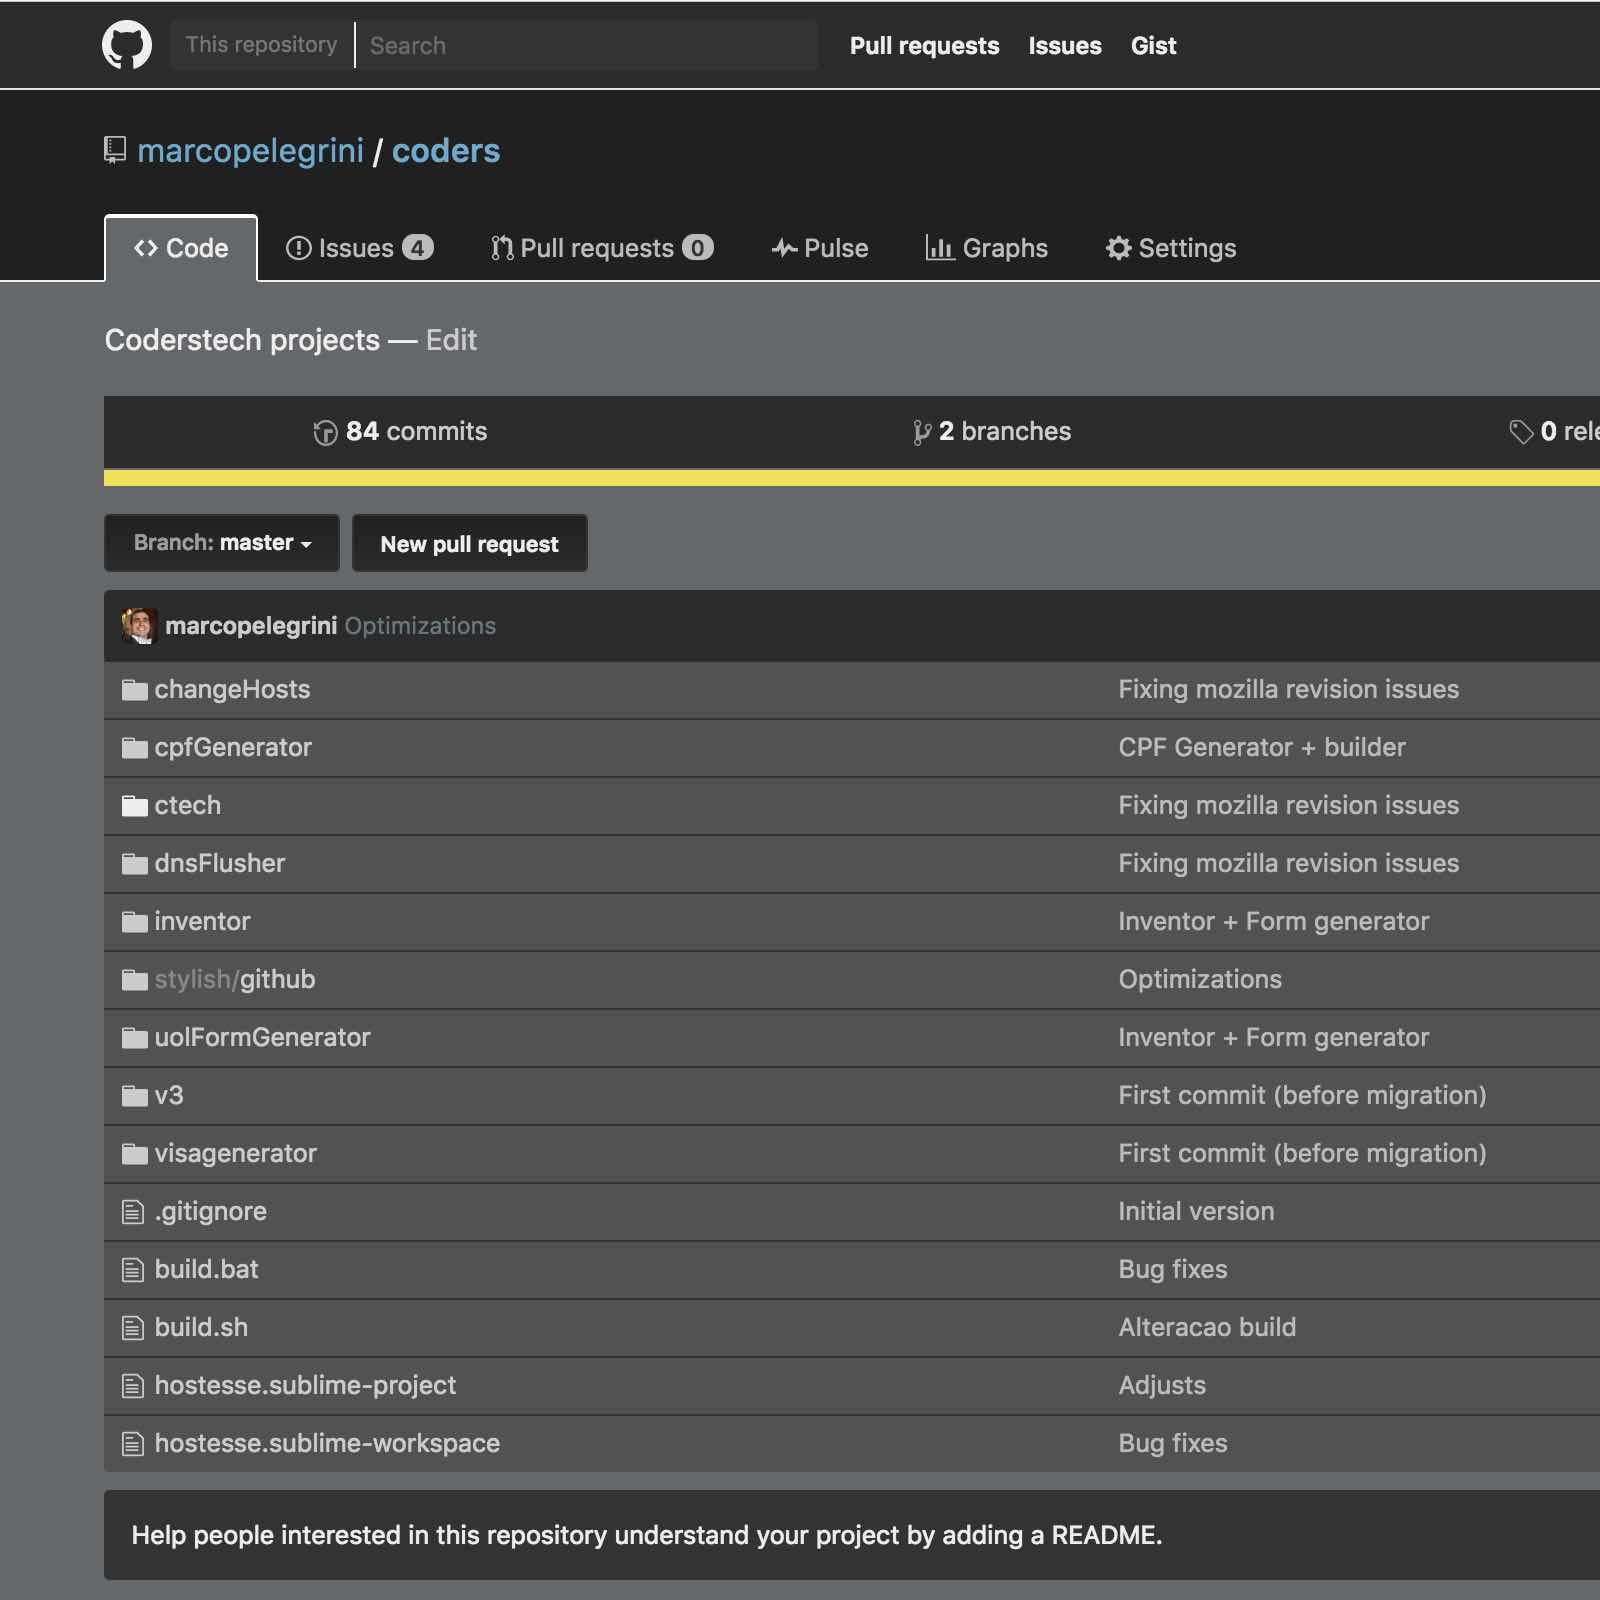
Task: Open the .gitignore file name
Action: [x=211, y=1212]
